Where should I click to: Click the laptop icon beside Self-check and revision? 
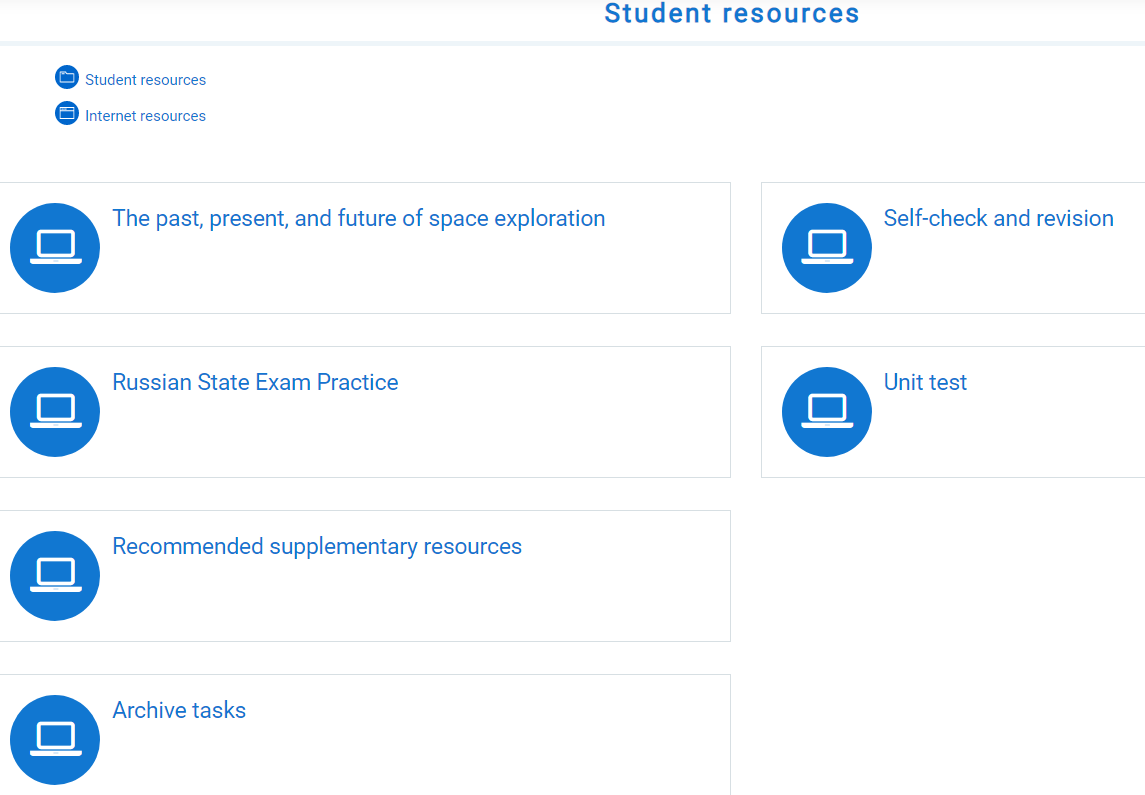point(827,247)
